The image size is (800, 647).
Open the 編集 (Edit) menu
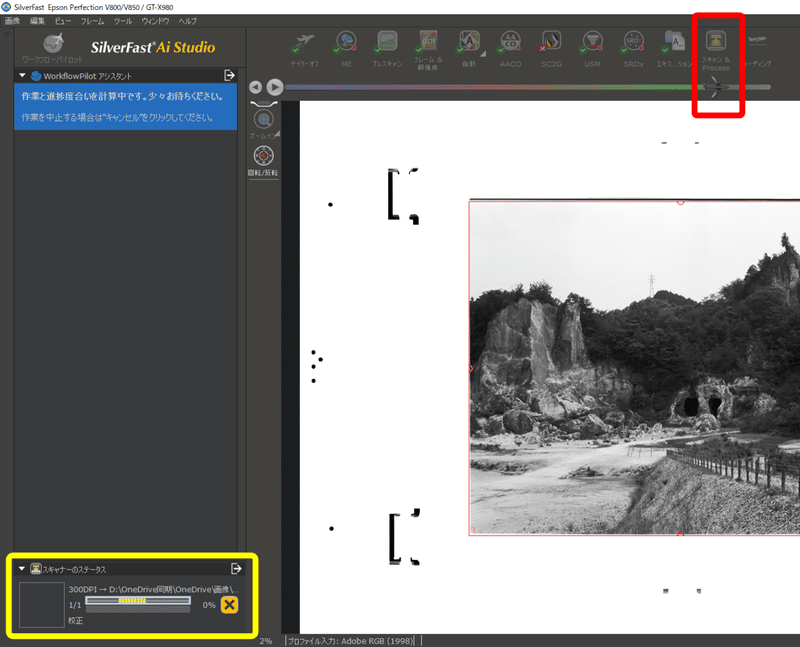click(37, 21)
